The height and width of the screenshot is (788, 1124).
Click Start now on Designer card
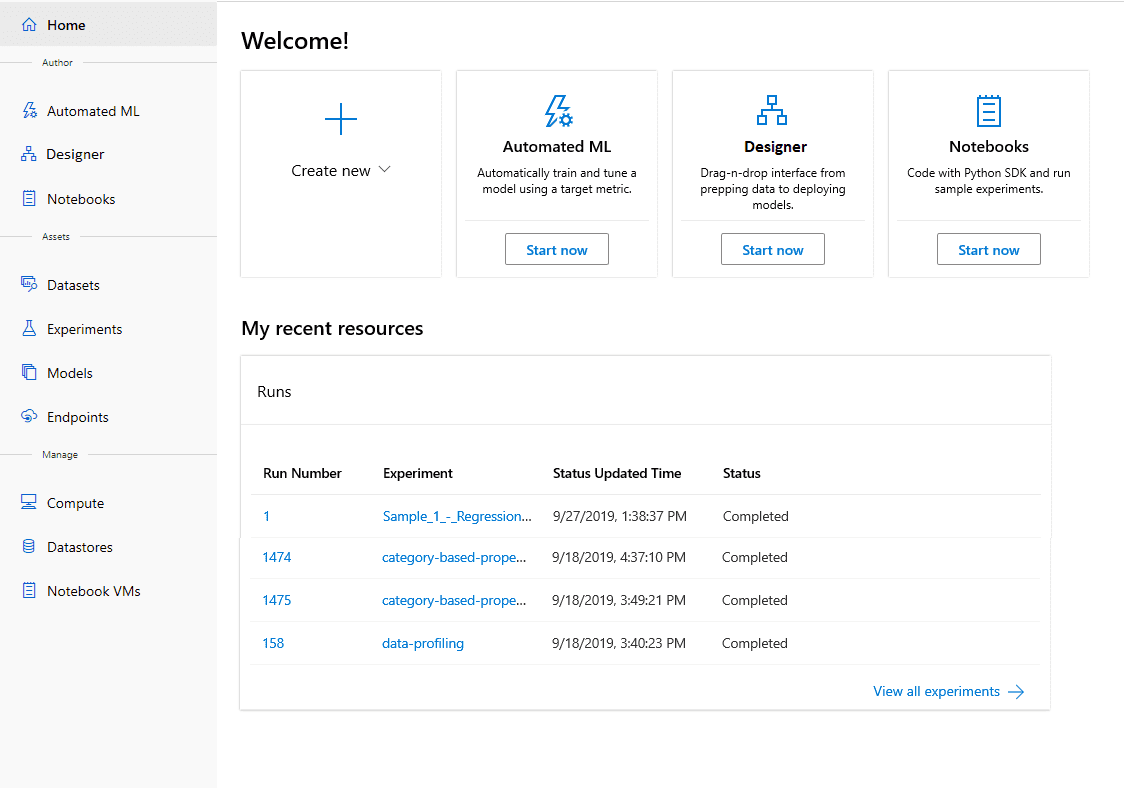(773, 249)
